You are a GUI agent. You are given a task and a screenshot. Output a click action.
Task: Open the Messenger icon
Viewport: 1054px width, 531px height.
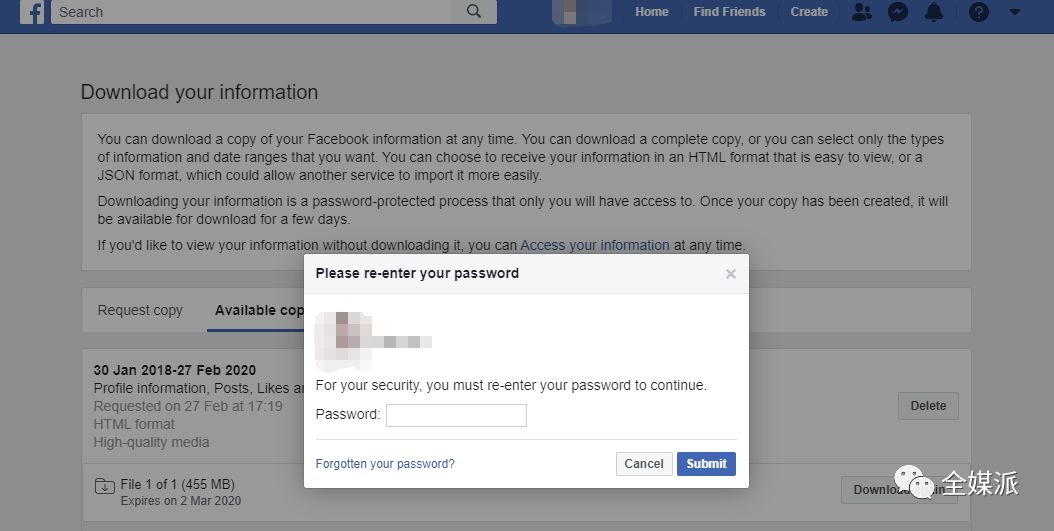pyautogui.click(x=897, y=12)
